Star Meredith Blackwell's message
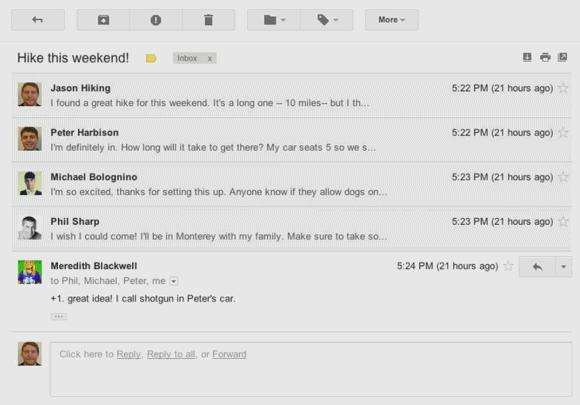The image size is (580, 405). [x=509, y=266]
